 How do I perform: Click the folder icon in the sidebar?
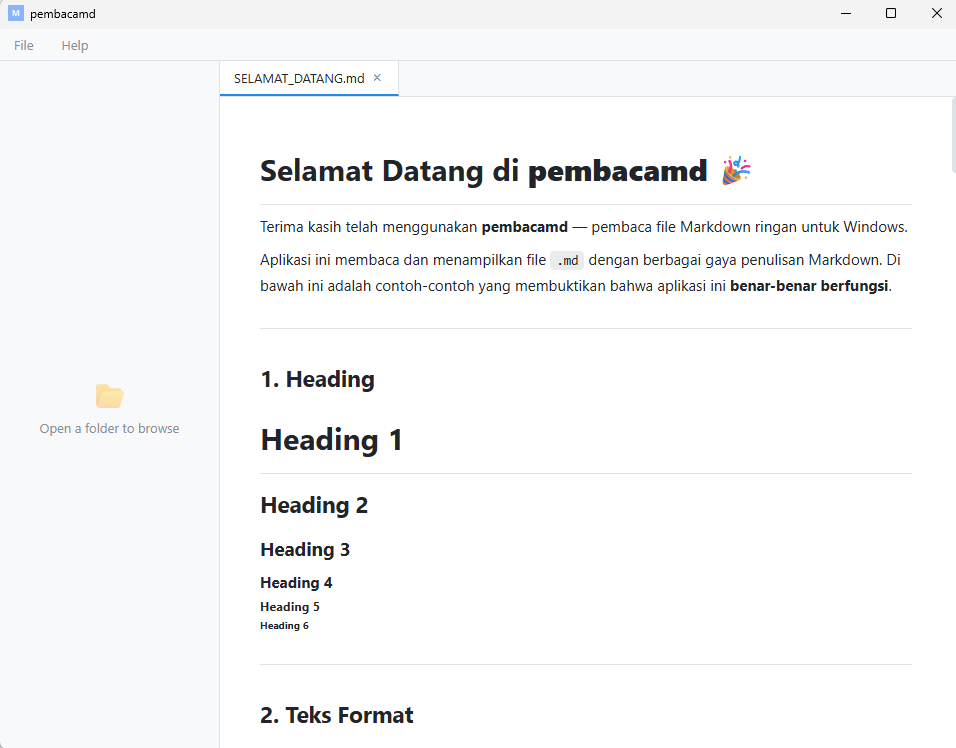[x=110, y=396]
